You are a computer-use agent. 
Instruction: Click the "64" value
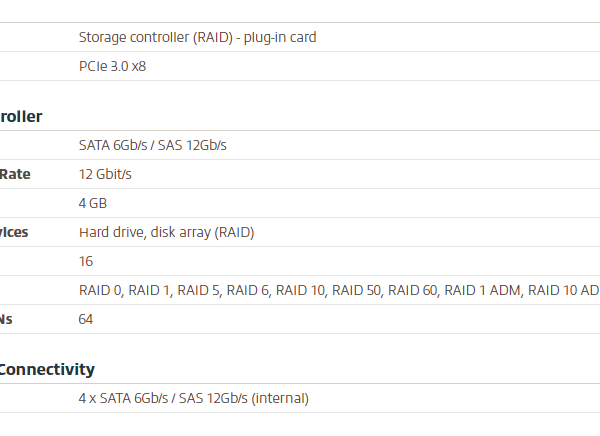click(86, 319)
